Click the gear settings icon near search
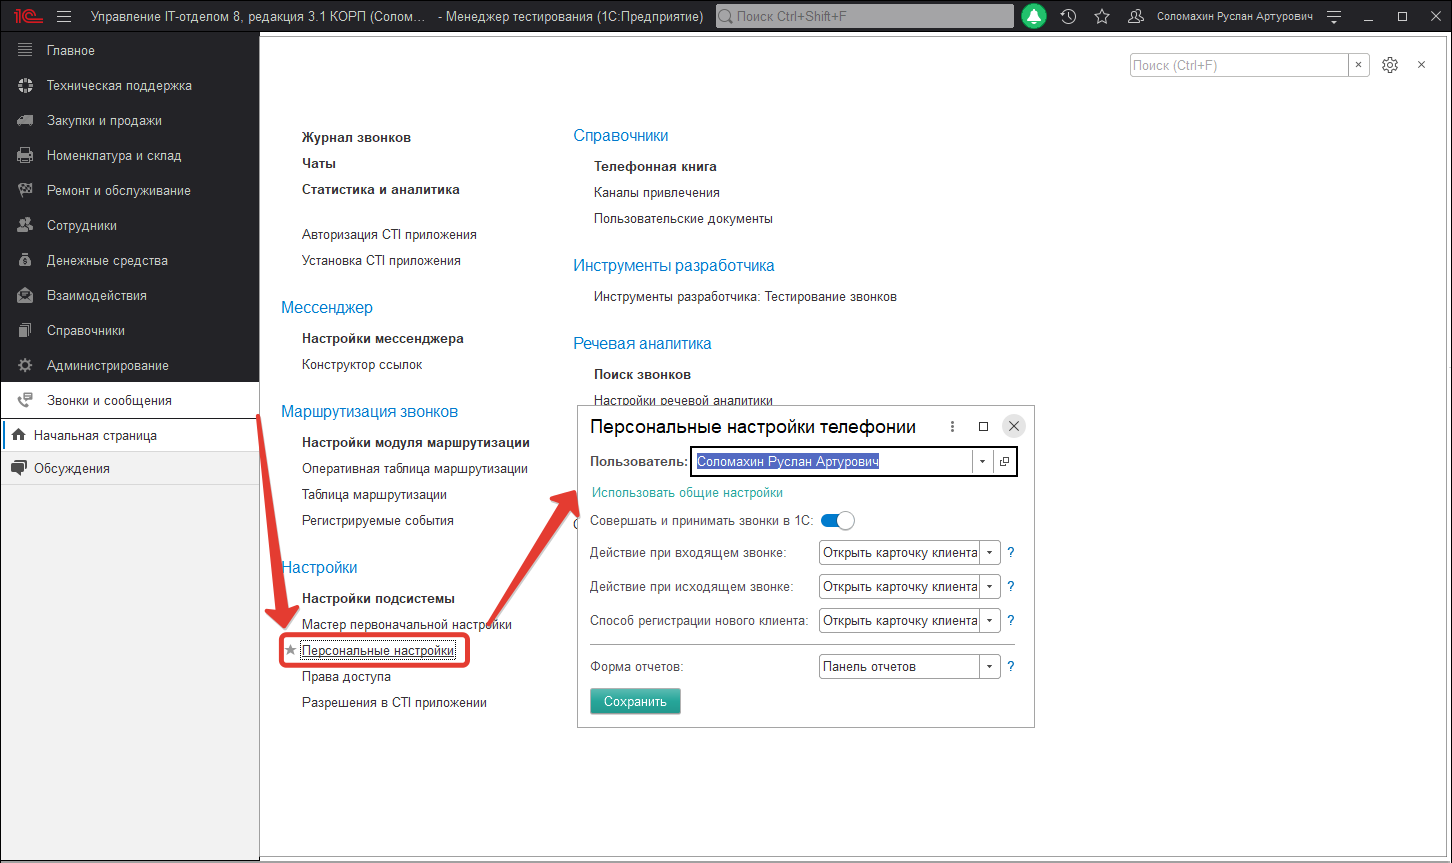This screenshot has width=1452, height=863. coord(1389,65)
